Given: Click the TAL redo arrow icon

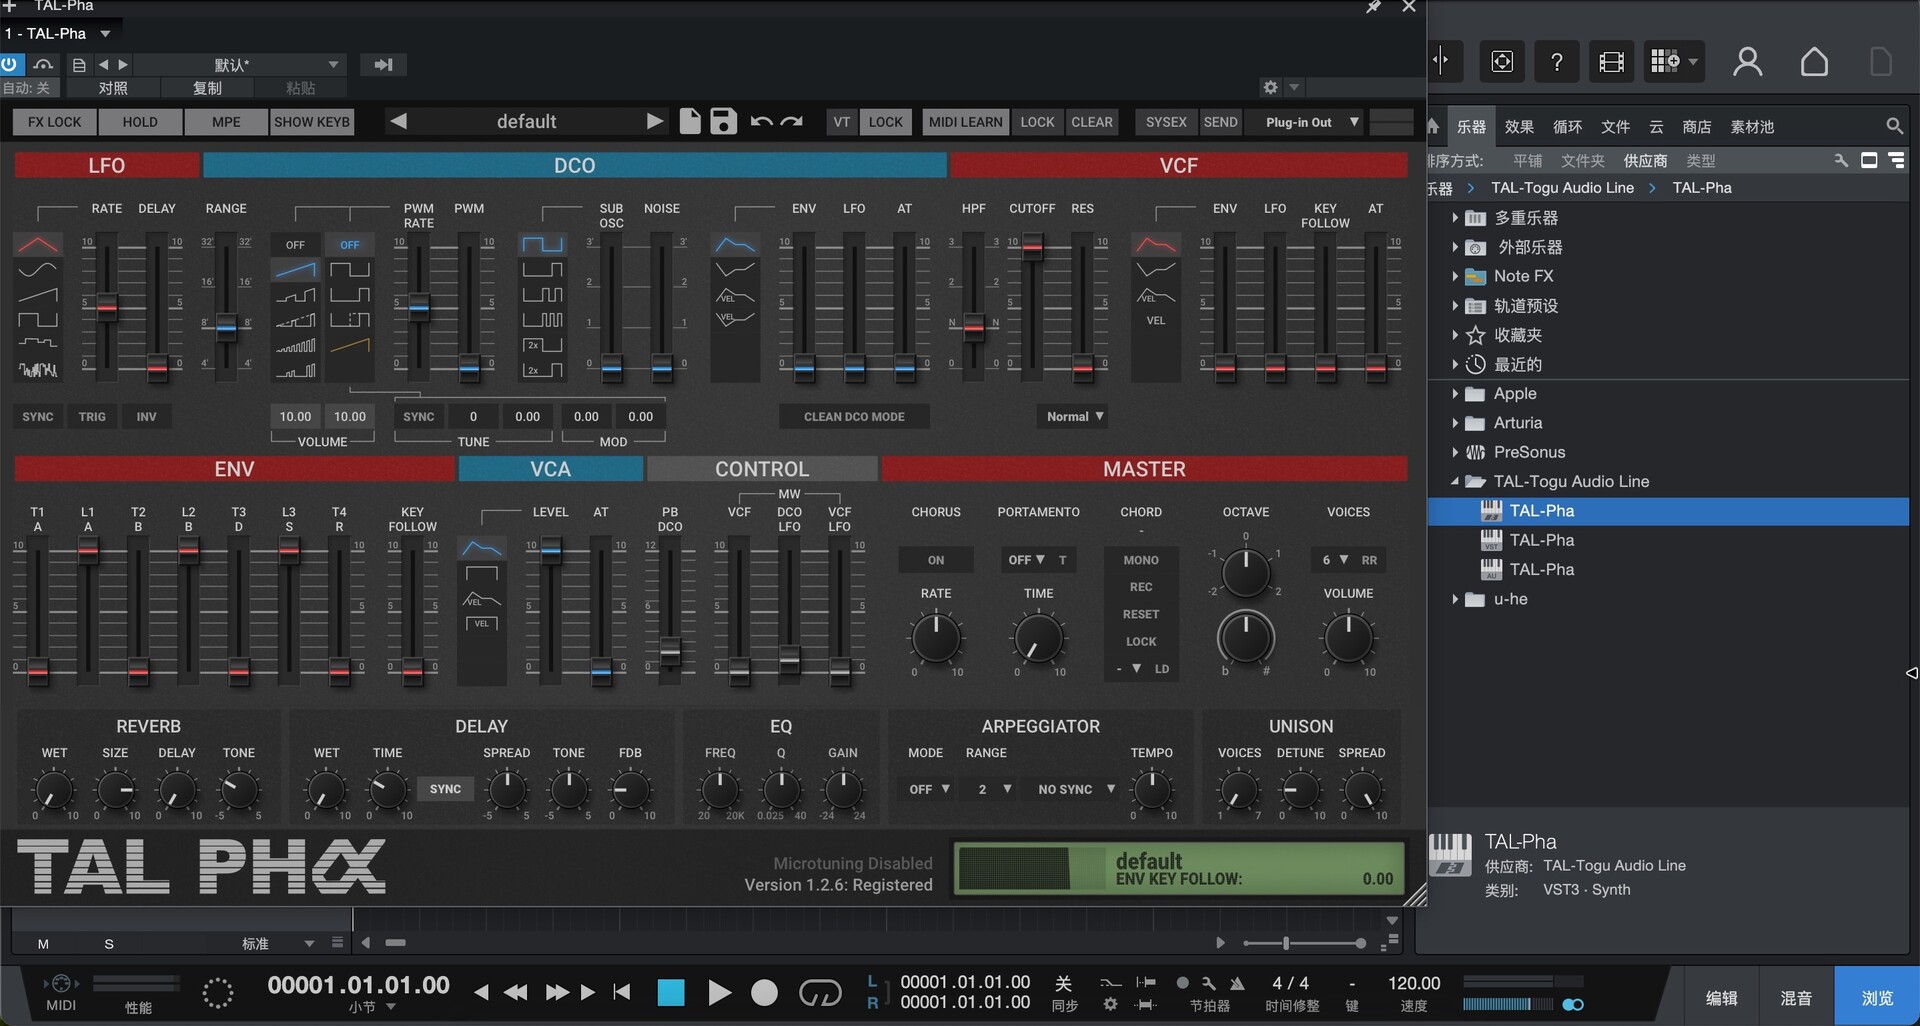Looking at the screenshot, I should click(792, 122).
